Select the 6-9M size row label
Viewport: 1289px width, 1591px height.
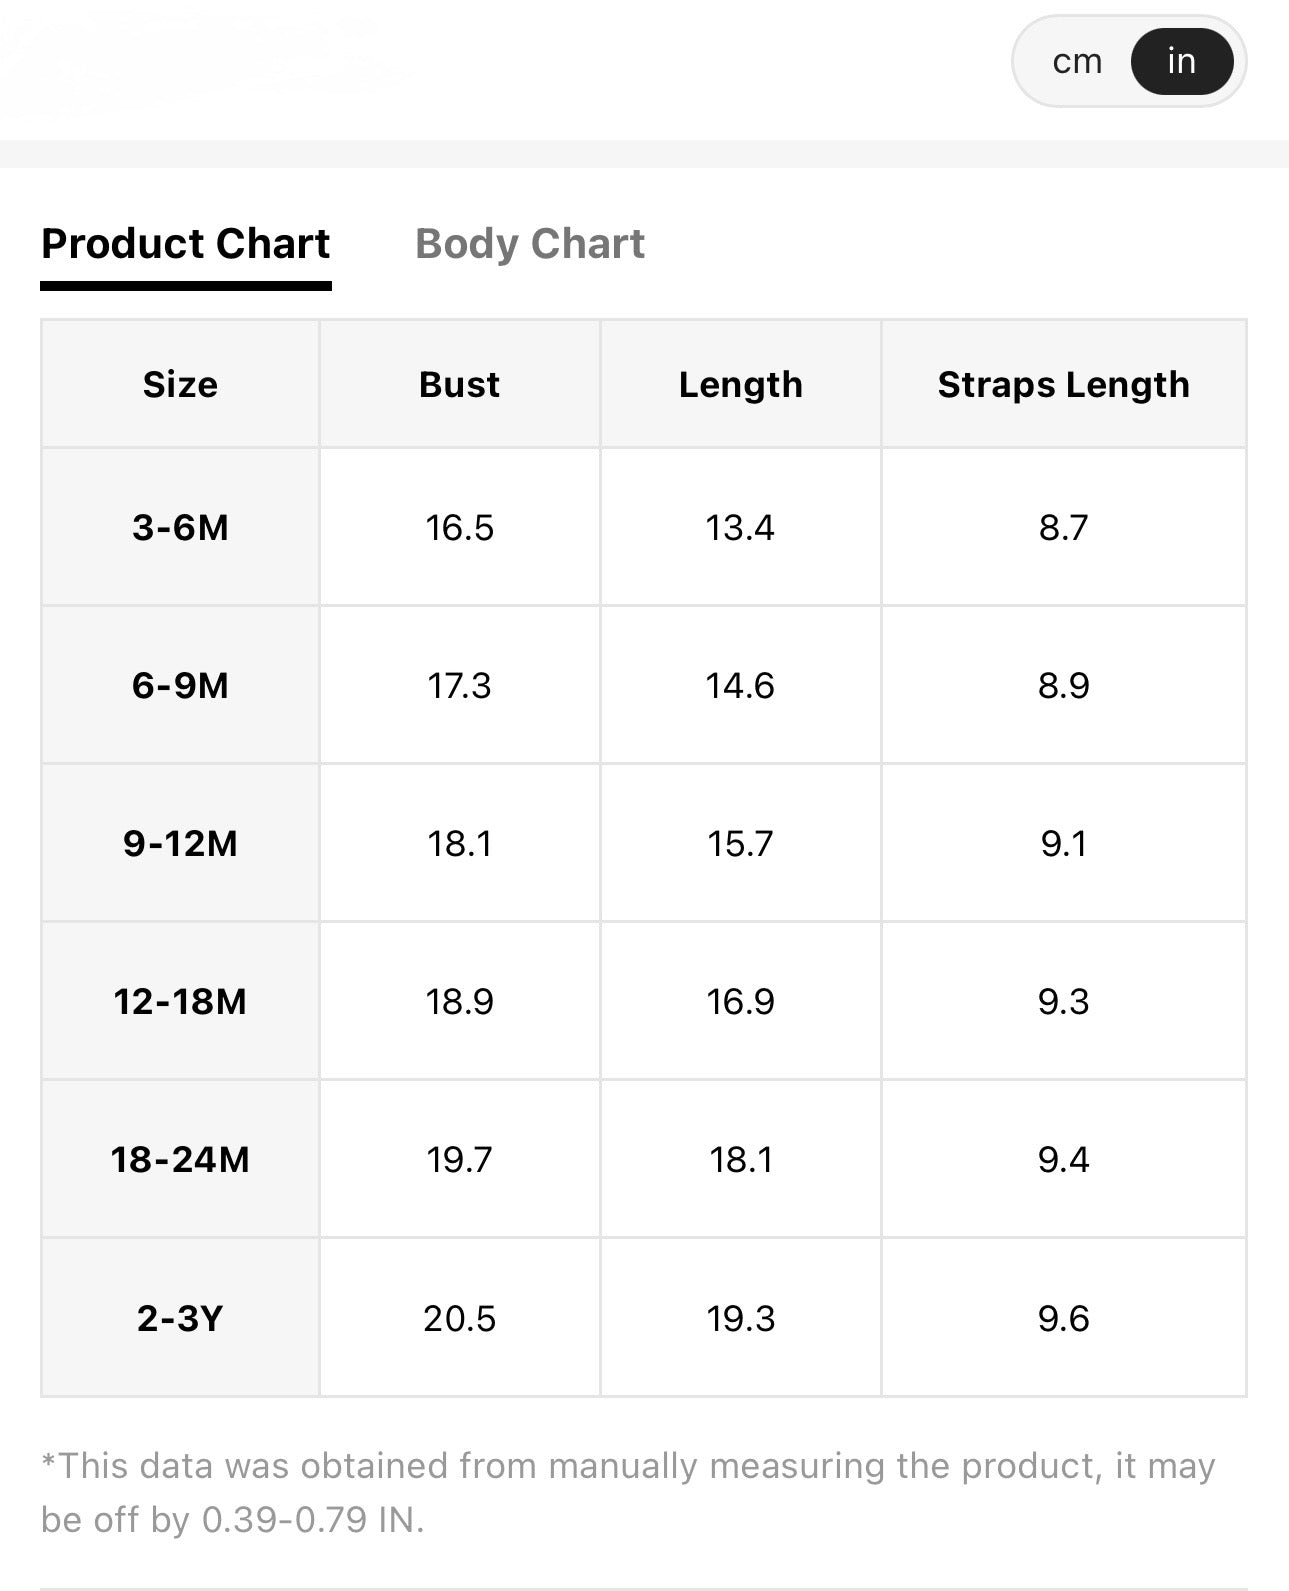point(180,685)
